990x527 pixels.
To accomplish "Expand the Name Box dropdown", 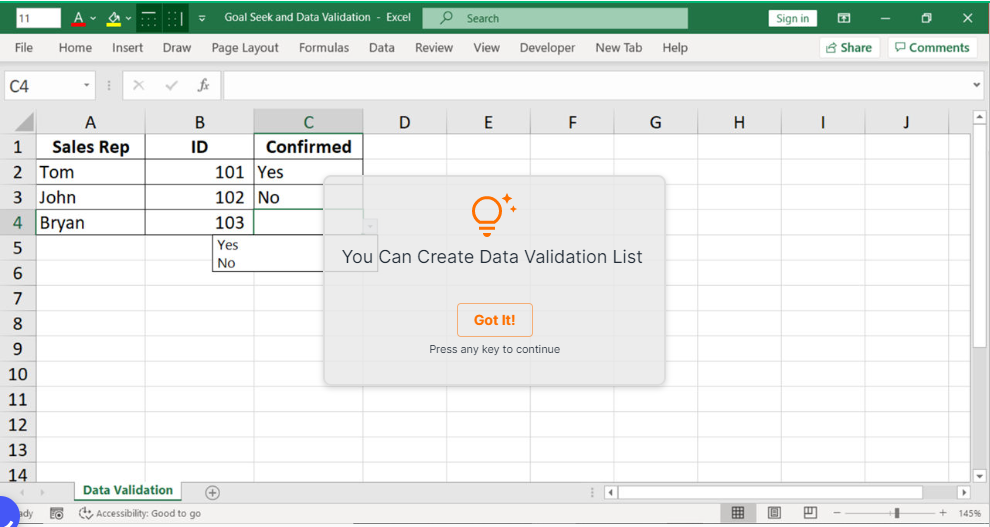I will 87,86.
